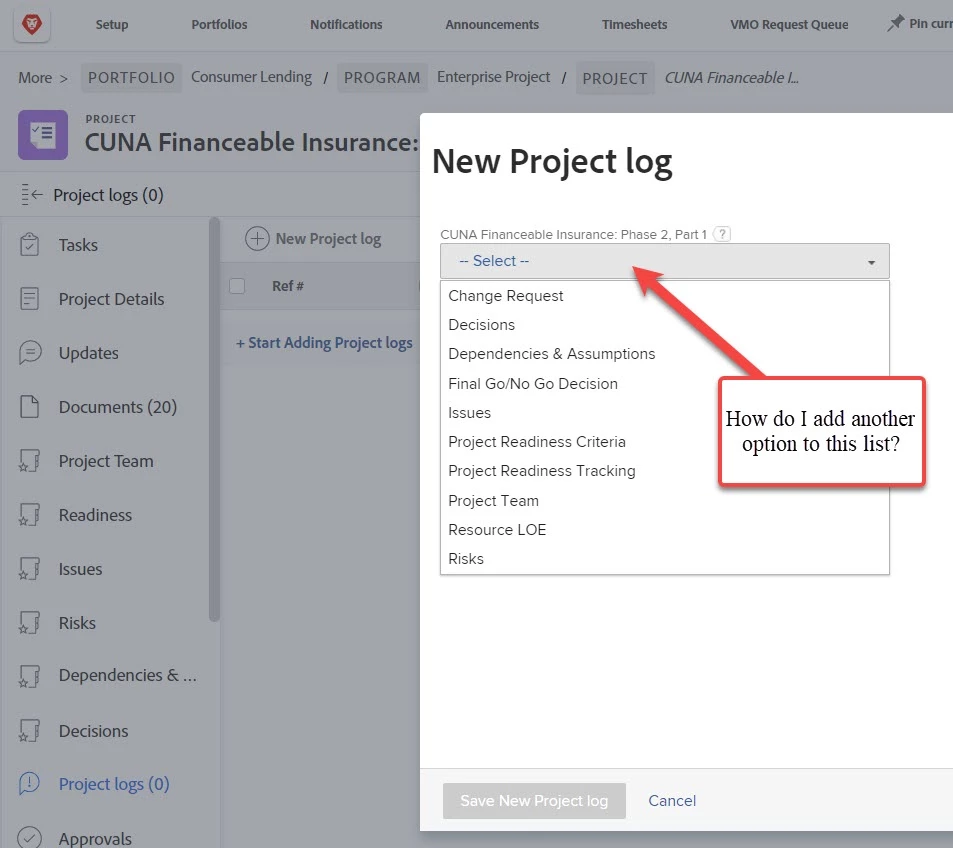Choose Resource LOE option
This screenshot has width=953, height=848.
pyautogui.click(x=497, y=530)
